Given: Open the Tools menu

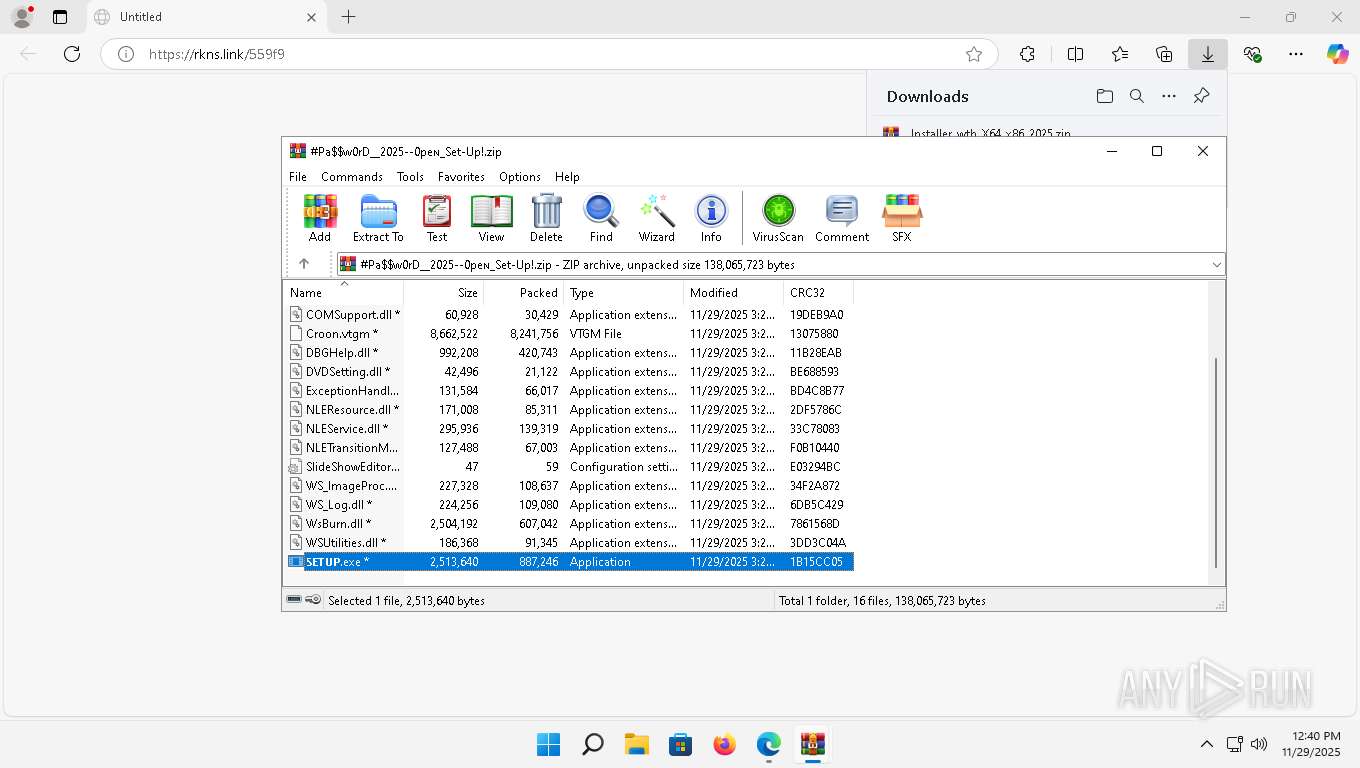Looking at the screenshot, I should click(x=410, y=177).
